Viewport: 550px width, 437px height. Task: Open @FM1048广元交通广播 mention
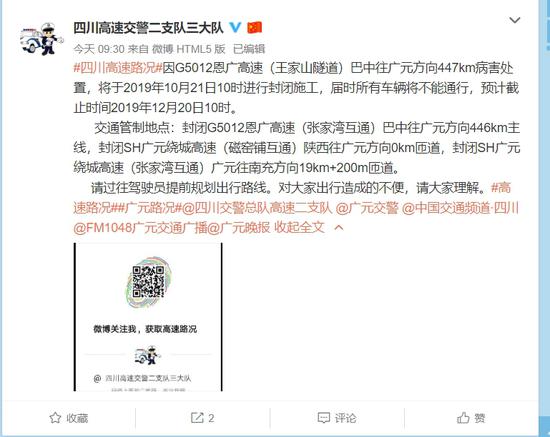140,228
